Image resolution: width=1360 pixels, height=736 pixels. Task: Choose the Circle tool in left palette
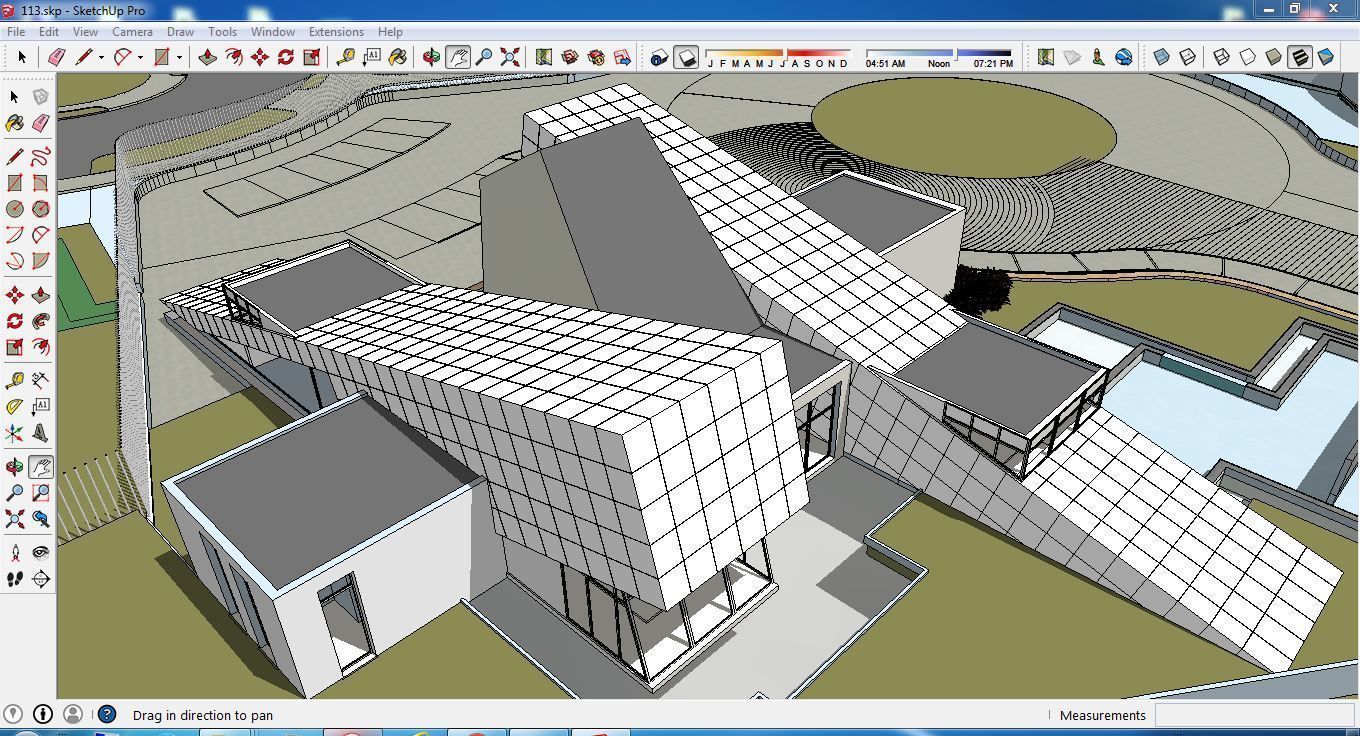(14, 209)
